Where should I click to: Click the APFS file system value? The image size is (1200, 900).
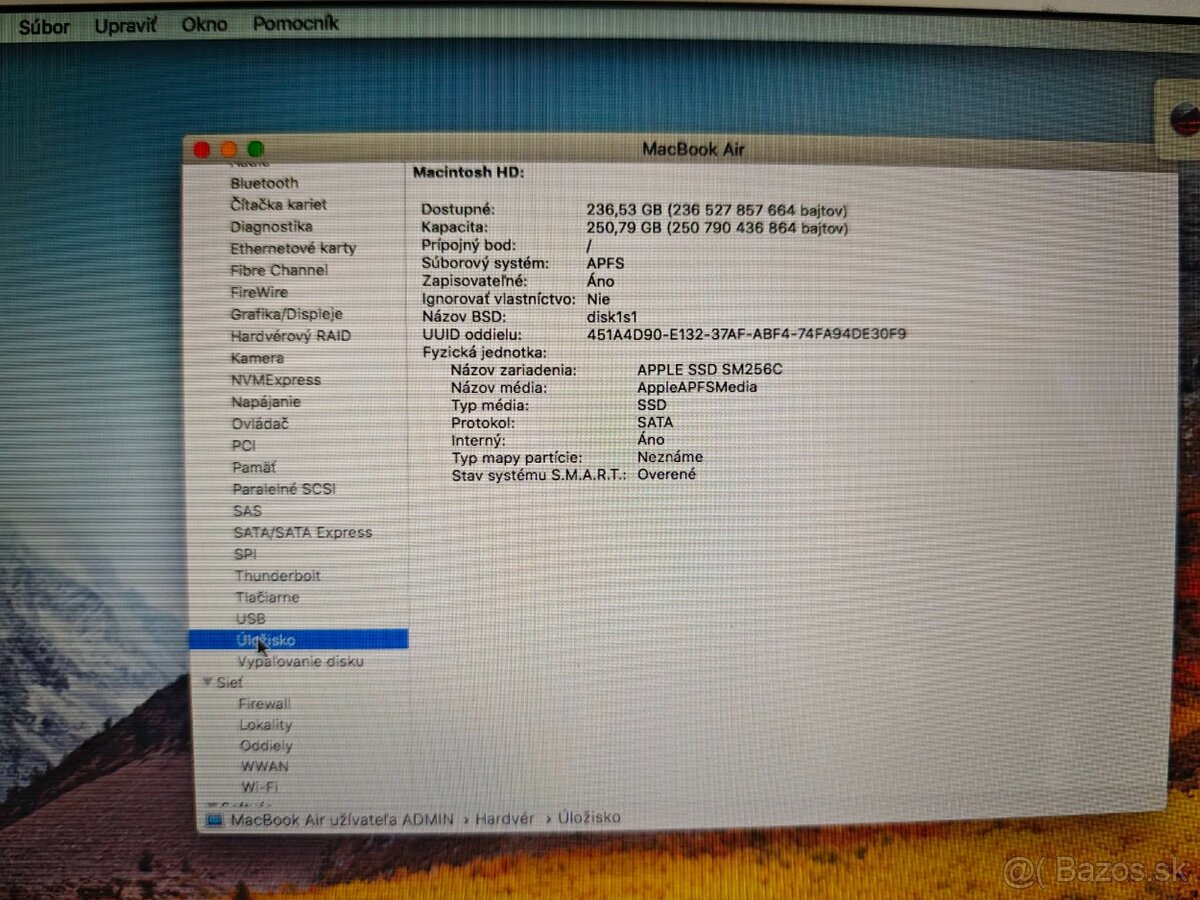click(x=606, y=263)
